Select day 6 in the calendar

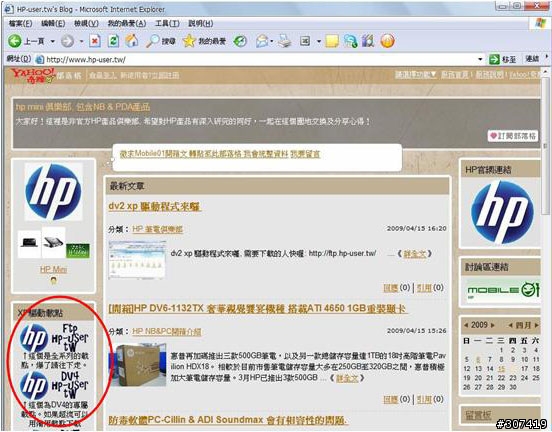(x=478, y=359)
